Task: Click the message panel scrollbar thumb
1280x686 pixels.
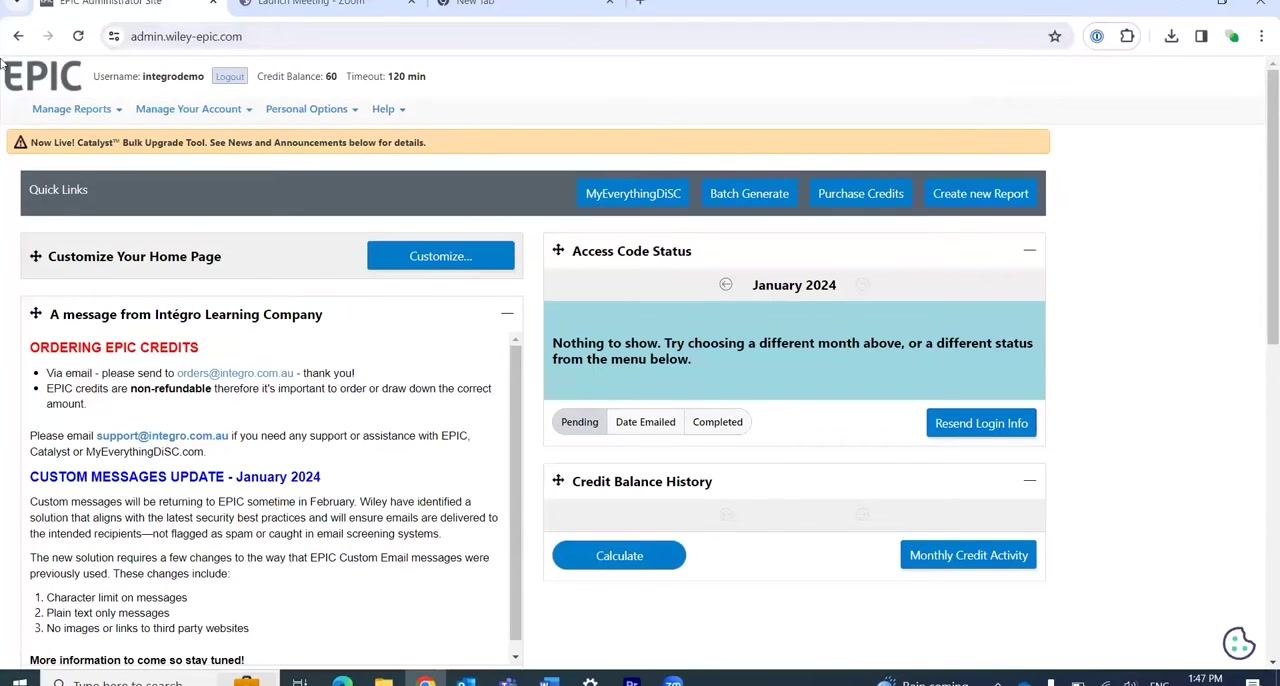Action: click(516, 493)
